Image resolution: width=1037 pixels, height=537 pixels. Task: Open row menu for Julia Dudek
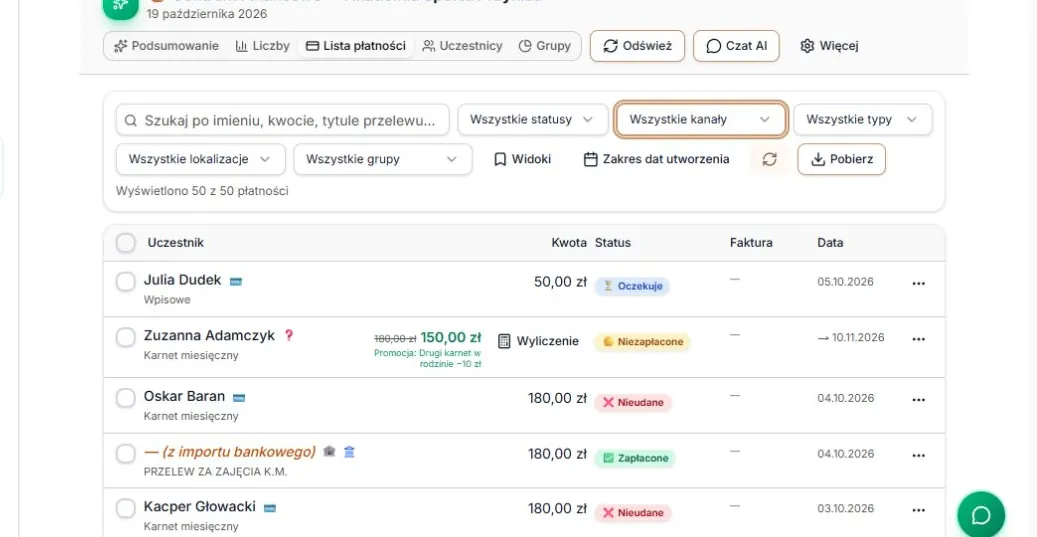pos(919,284)
